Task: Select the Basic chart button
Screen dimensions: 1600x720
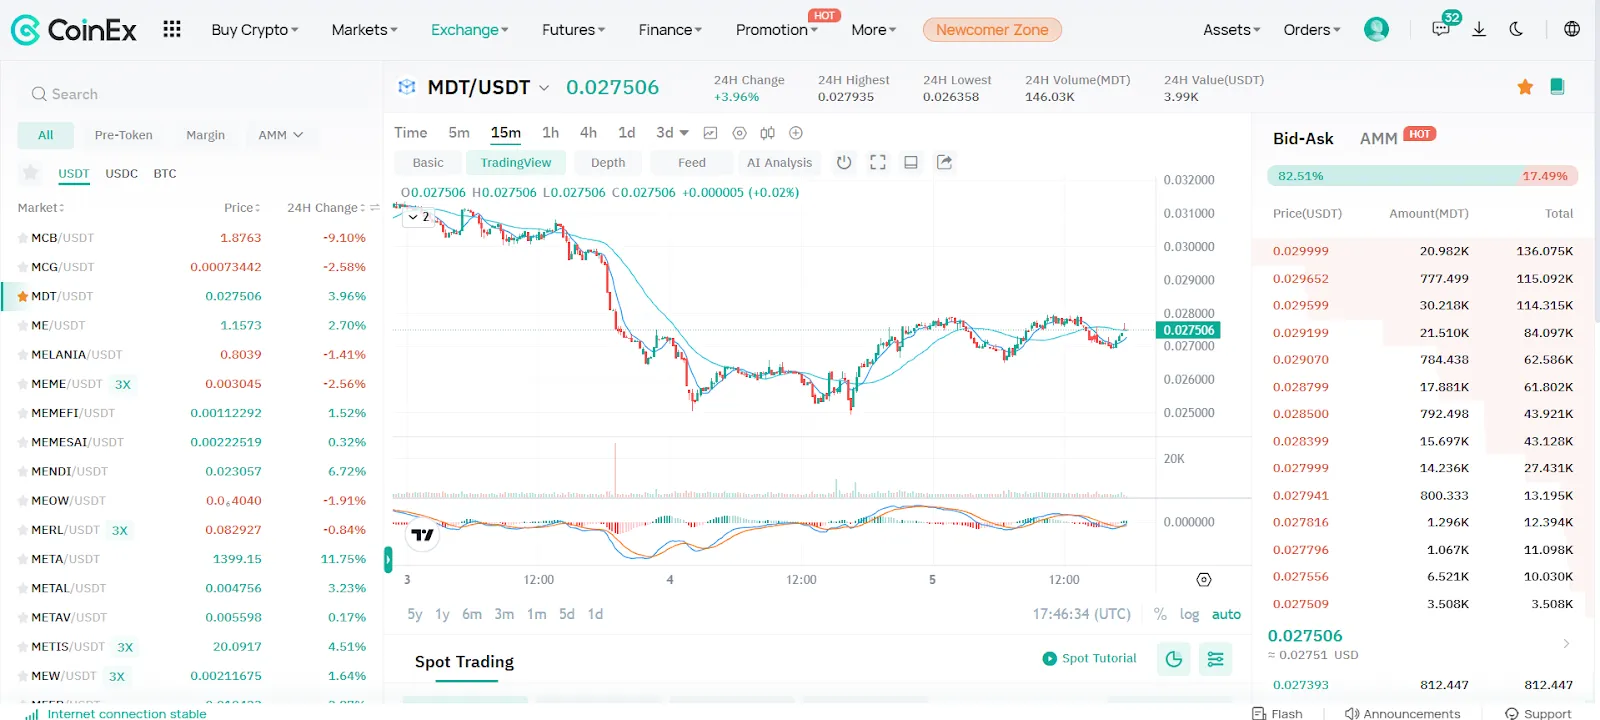Action: click(428, 162)
